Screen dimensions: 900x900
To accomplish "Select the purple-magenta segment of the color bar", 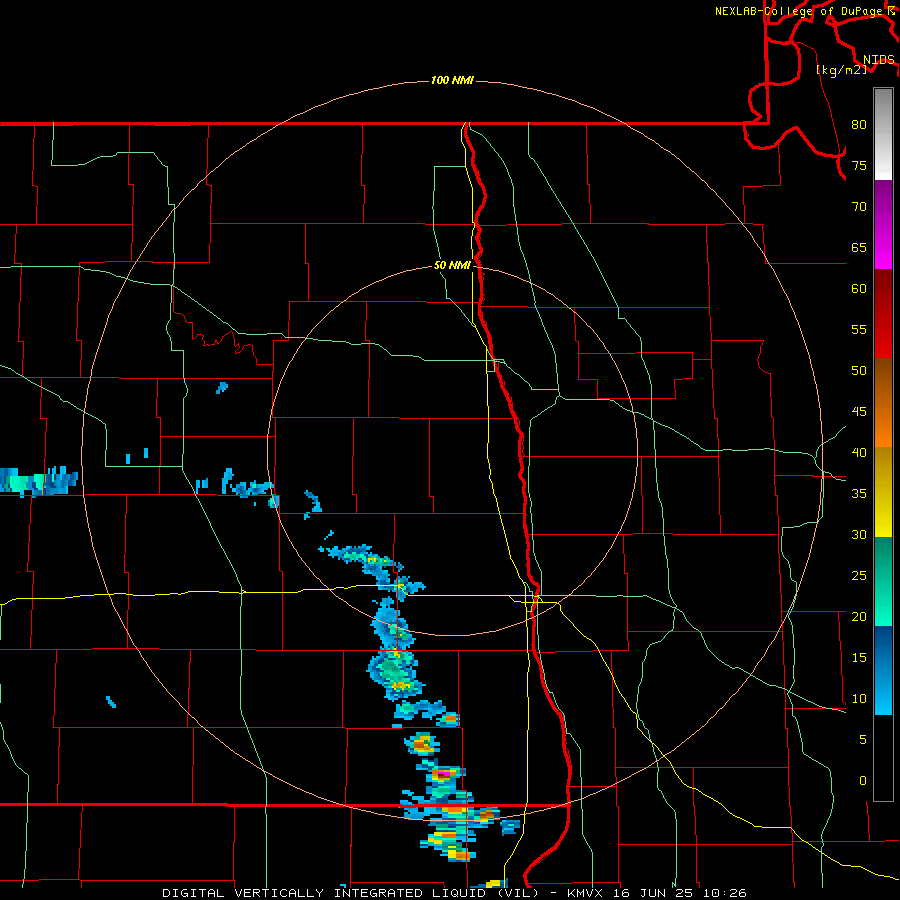I will (883, 224).
